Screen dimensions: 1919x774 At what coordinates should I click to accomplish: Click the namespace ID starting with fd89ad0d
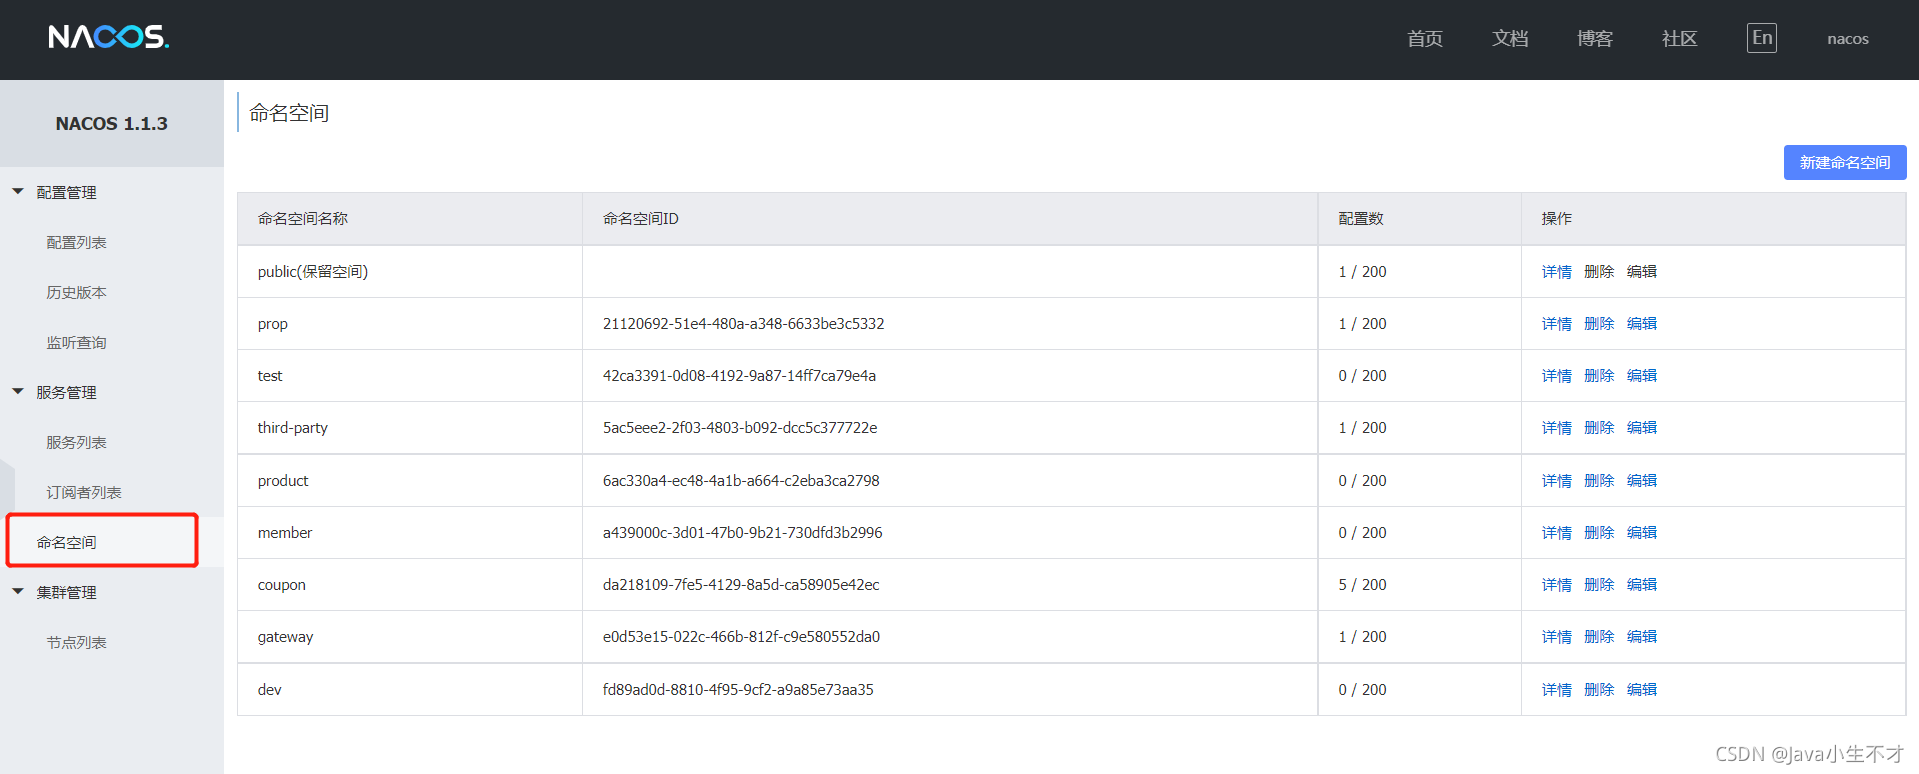(738, 689)
